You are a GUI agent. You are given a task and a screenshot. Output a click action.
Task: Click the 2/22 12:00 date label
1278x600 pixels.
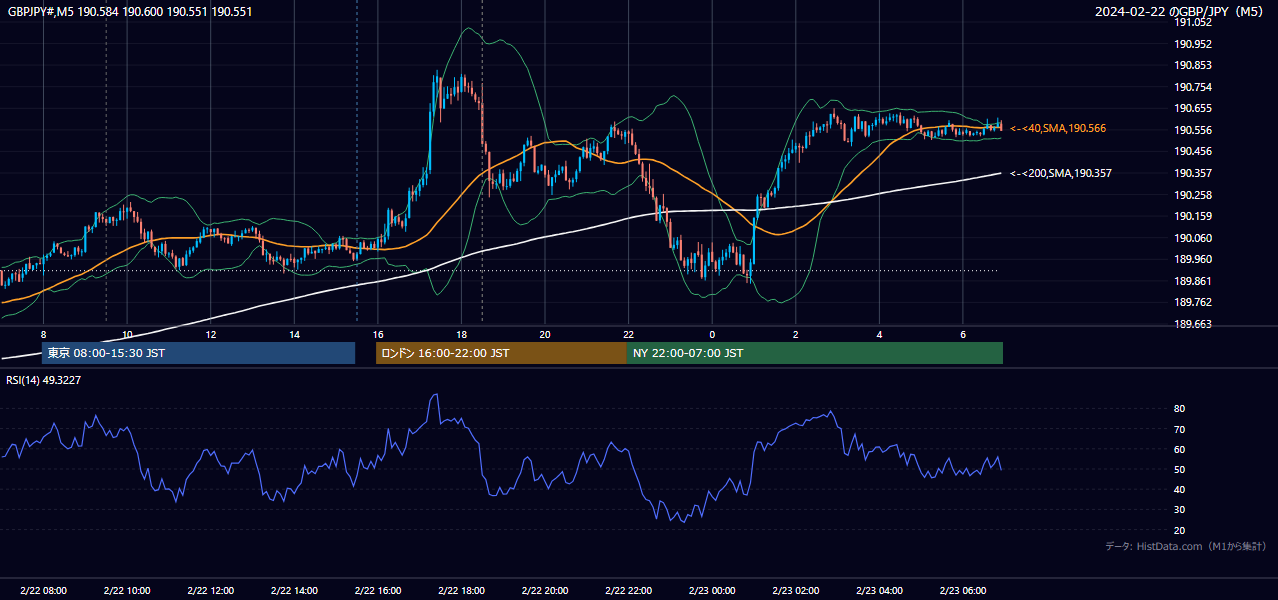tap(210, 591)
